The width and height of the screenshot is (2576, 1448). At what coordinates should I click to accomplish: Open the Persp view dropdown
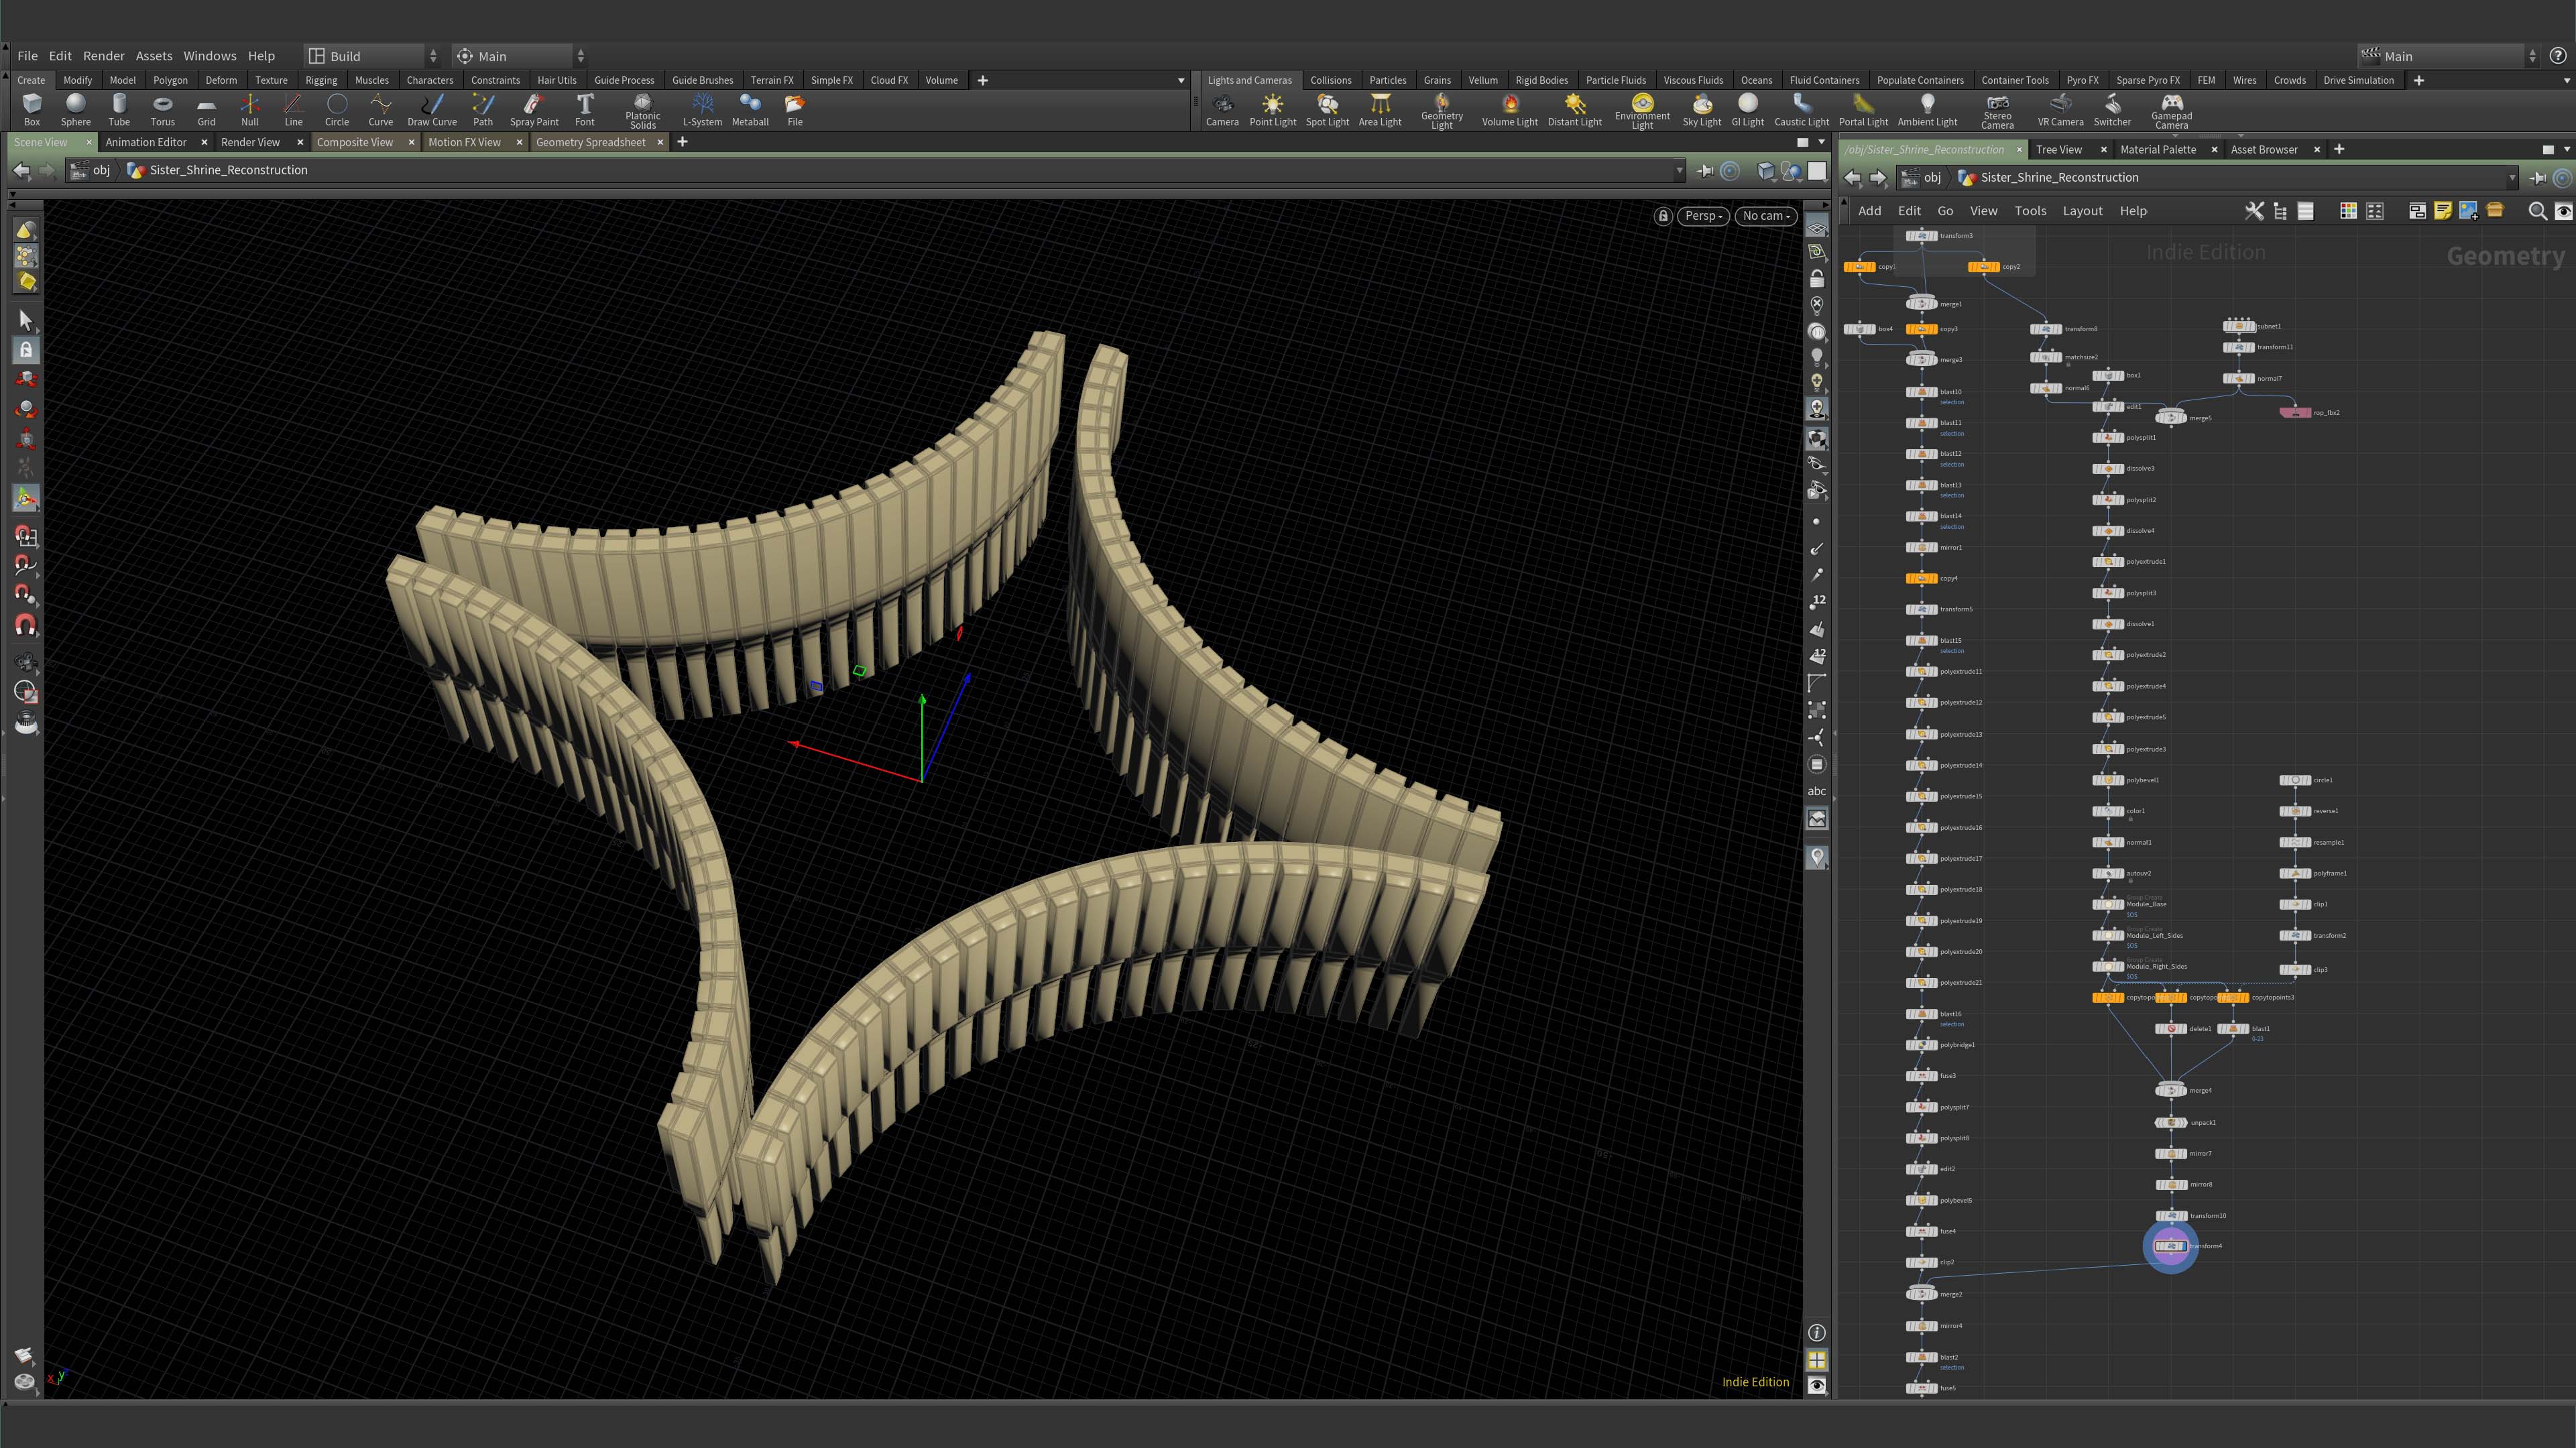click(x=1702, y=216)
